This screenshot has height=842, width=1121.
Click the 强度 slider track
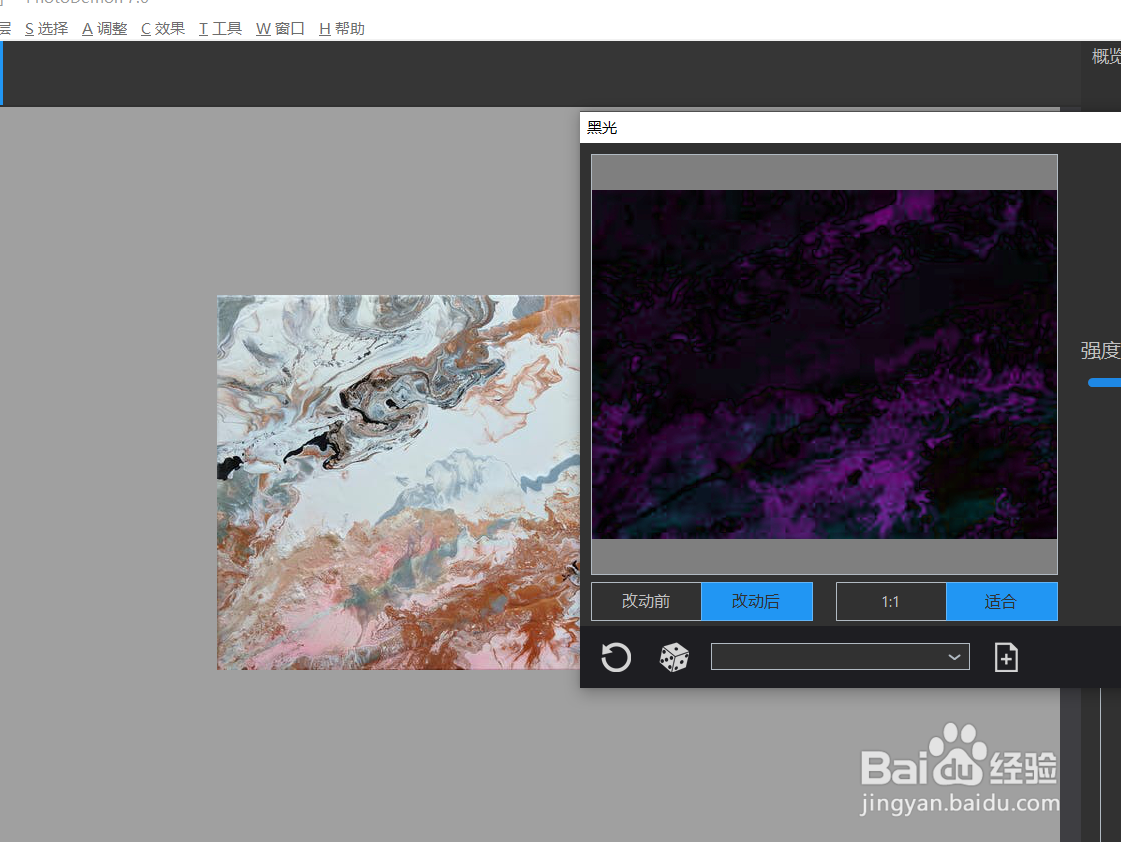point(1105,383)
